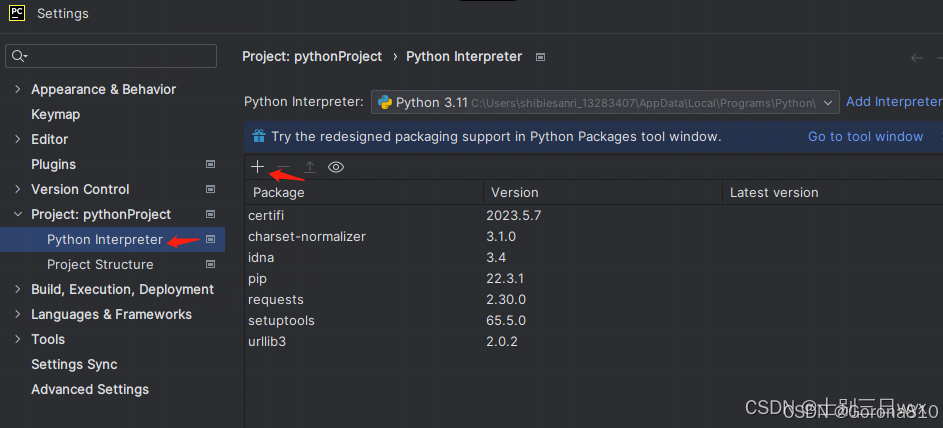The height and width of the screenshot is (428, 943).
Task: Open the Keymap settings page
Action: click(55, 115)
